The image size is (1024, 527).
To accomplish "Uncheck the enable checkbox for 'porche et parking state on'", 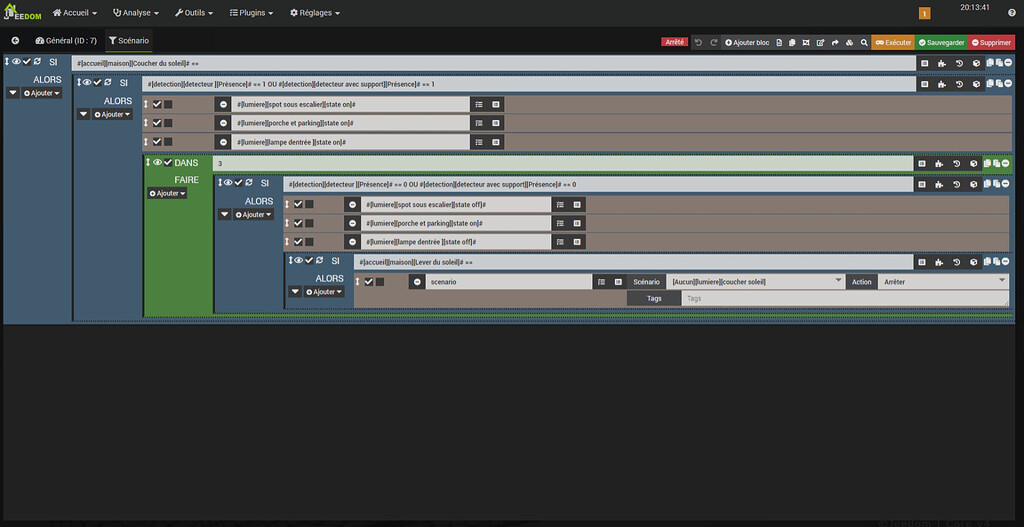I will (x=157, y=123).
